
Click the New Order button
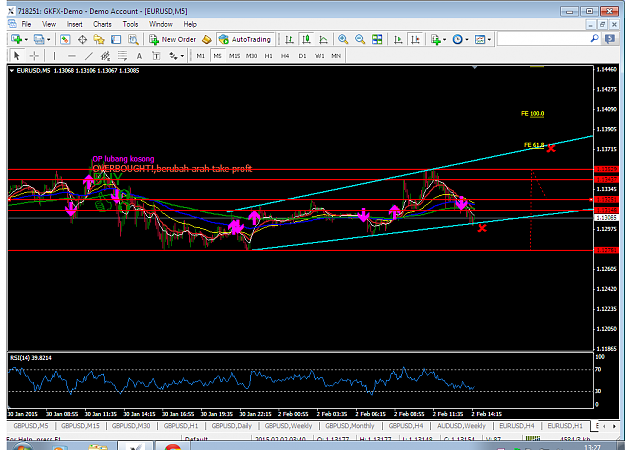(x=173, y=39)
